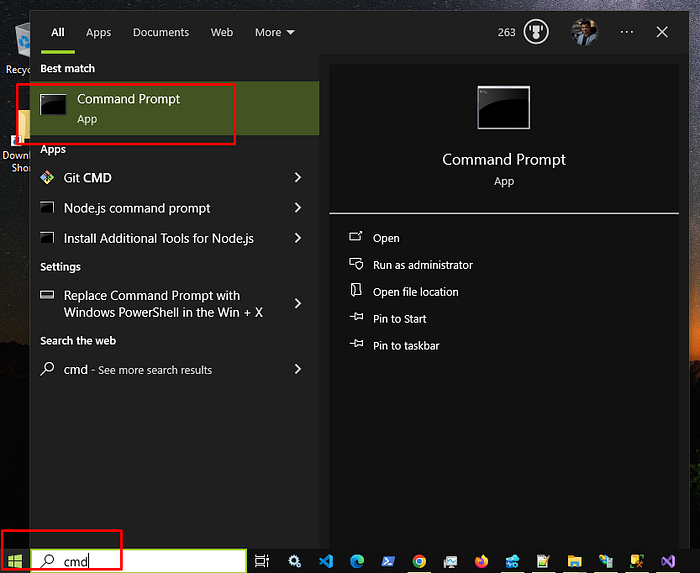Image resolution: width=700 pixels, height=573 pixels.
Task: Switch to the Apps tab
Action: 99,32
